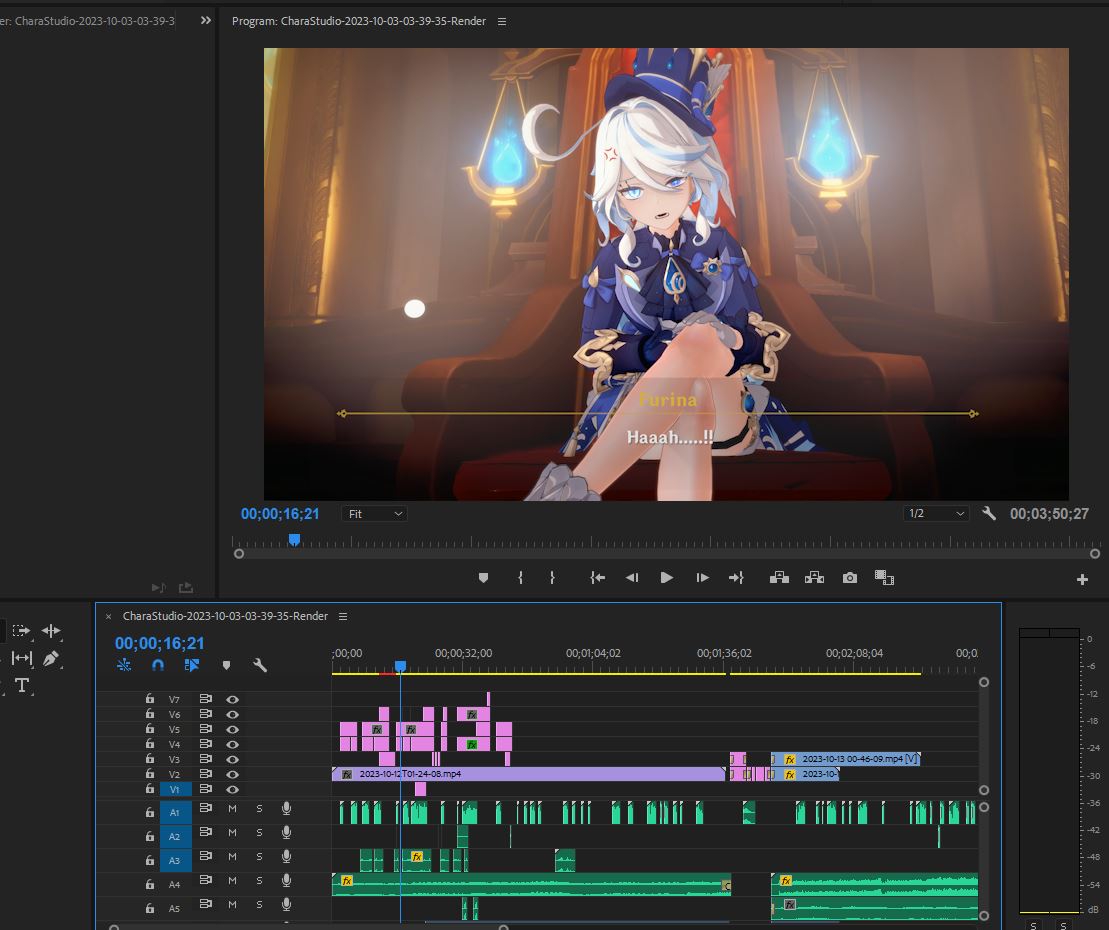Viewport: 1109px width, 930px height.
Task: Click the blue timeline playhead handle
Action: tap(400, 666)
